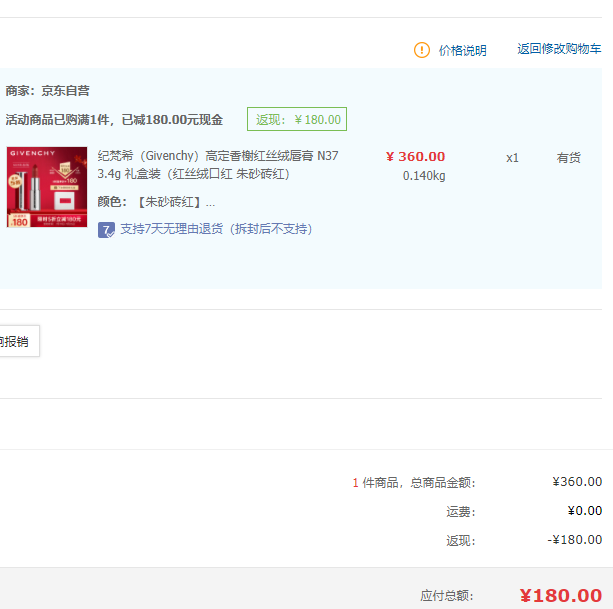Click the 活动商品已购满1件 promotion text
The image size is (613, 609).
coord(114,120)
